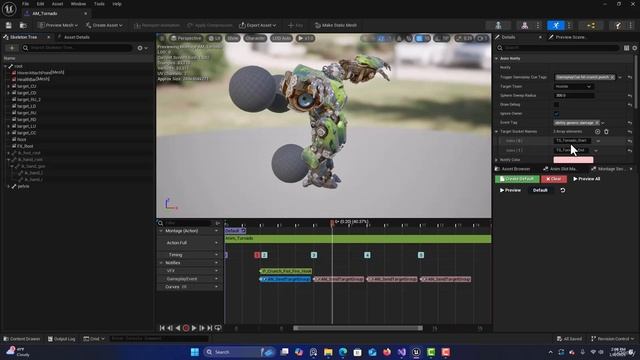Collapse the Target Socket Names array

(x=497, y=131)
